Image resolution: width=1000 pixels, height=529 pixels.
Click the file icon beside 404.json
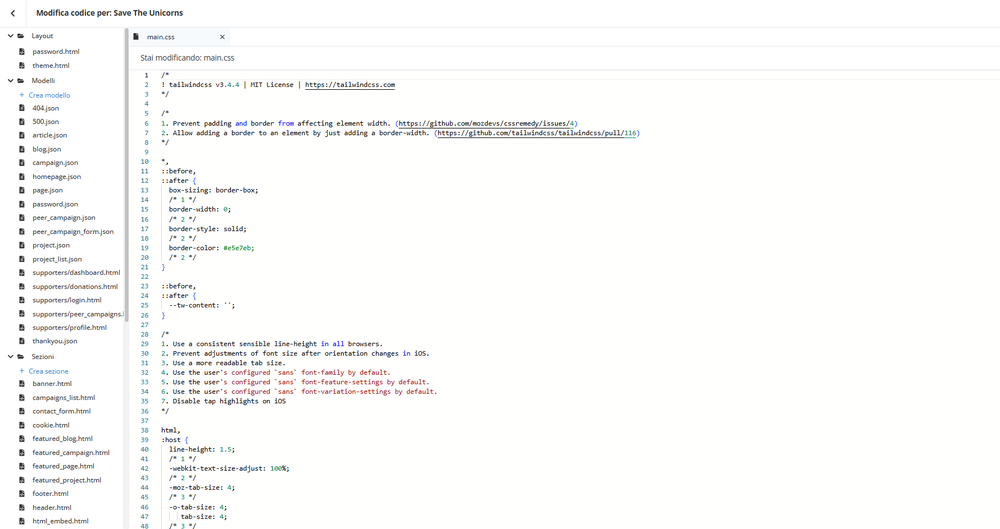(x=21, y=108)
